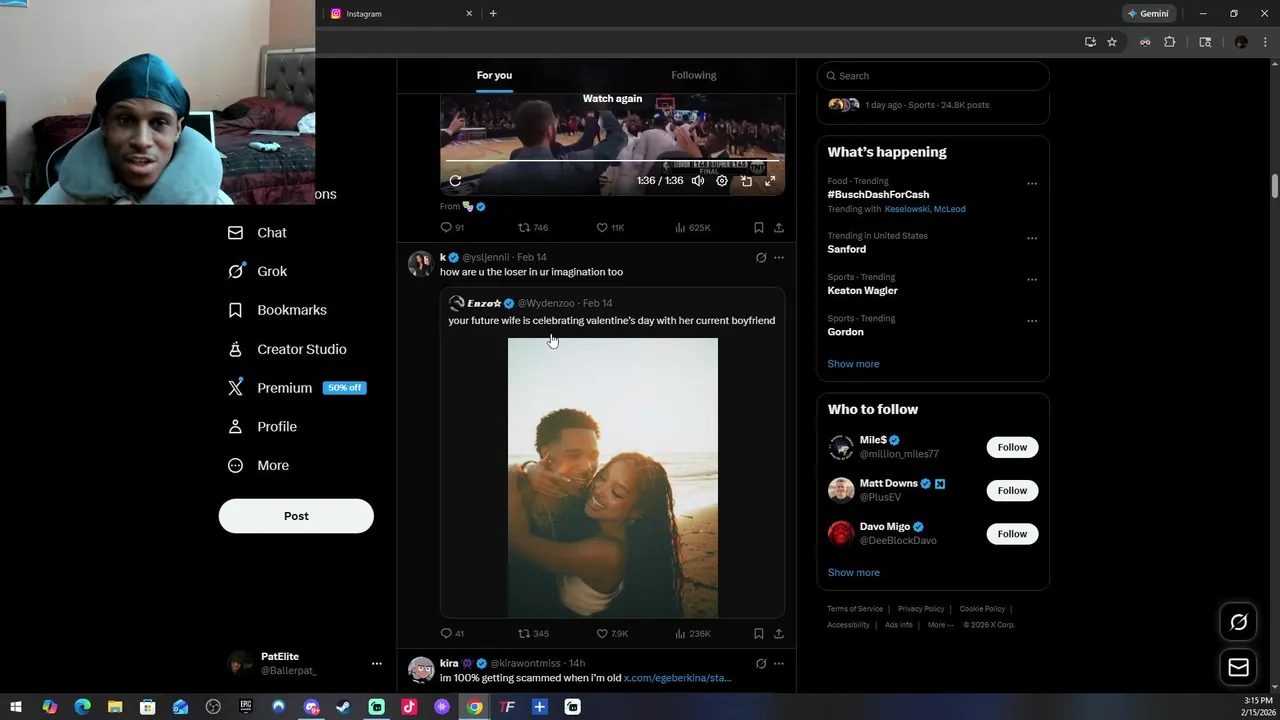1280x720 pixels.
Task: Open more options on @ysljennii post
Action: tap(779, 257)
